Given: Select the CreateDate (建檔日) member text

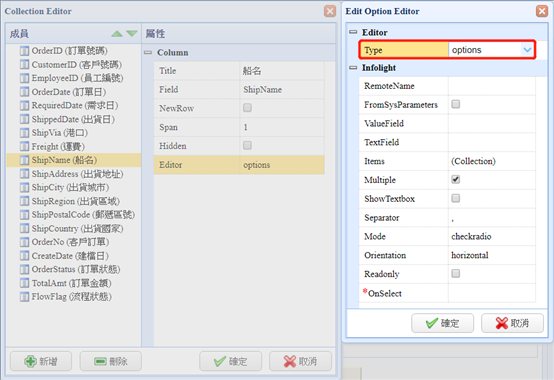Looking at the screenshot, I should (70, 256).
